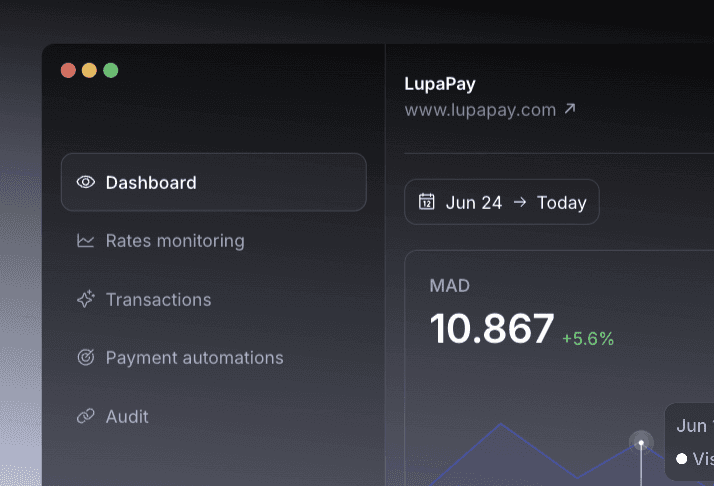Open the Audit section
The width and height of the screenshot is (714, 486).
(127, 417)
